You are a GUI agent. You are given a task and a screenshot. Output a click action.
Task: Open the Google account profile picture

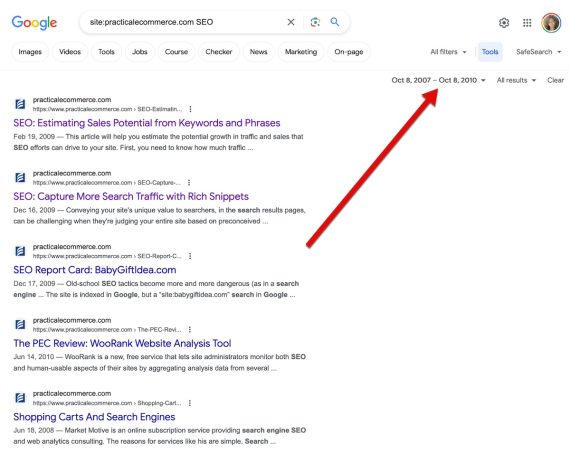551,23
